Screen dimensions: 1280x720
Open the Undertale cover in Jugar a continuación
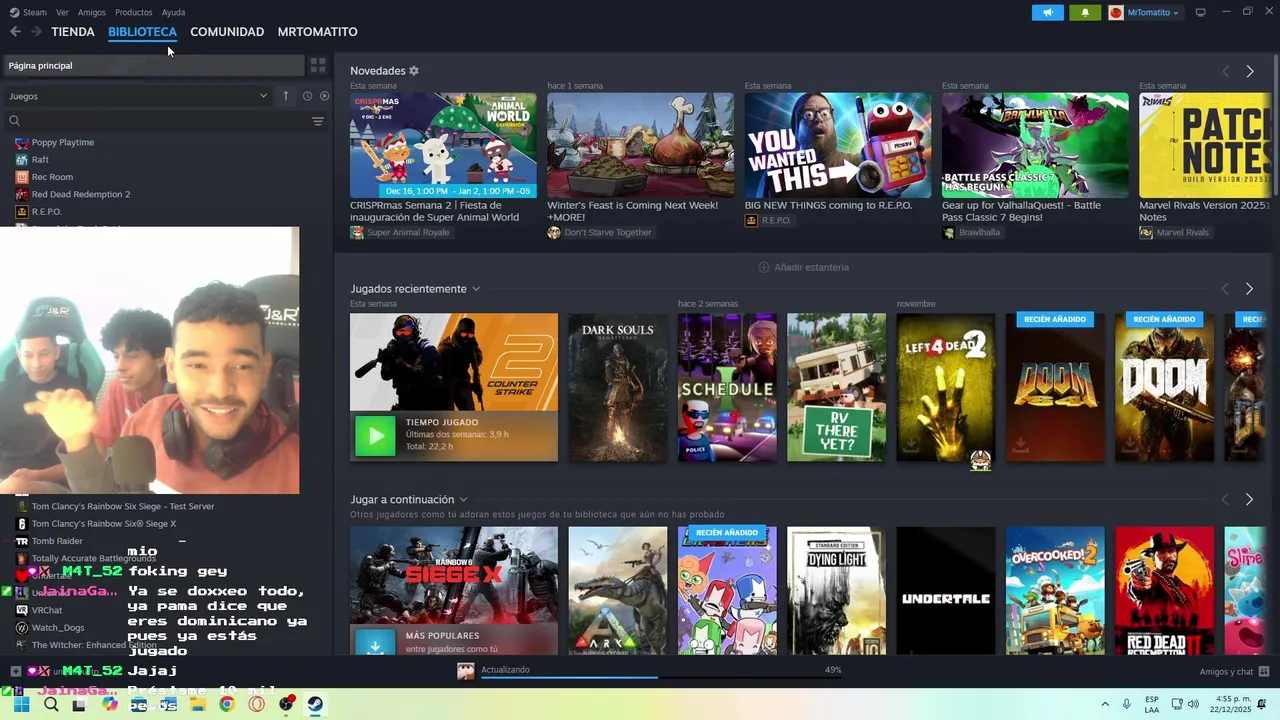click(945, 591)
